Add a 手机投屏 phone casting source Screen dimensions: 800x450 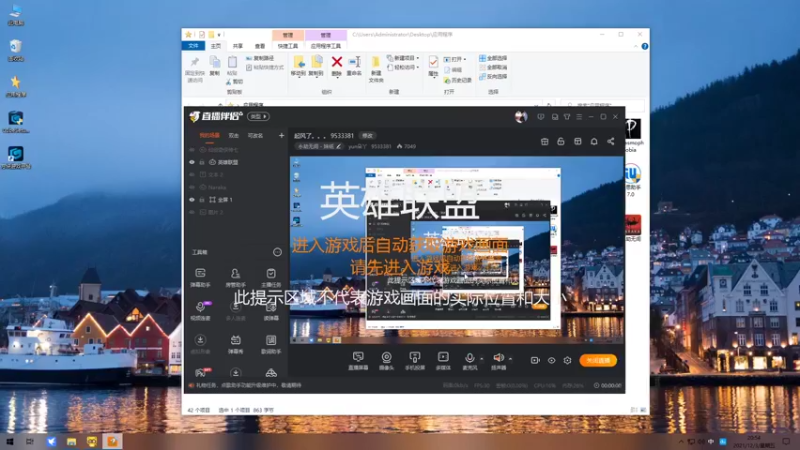[x=415, y=361]
